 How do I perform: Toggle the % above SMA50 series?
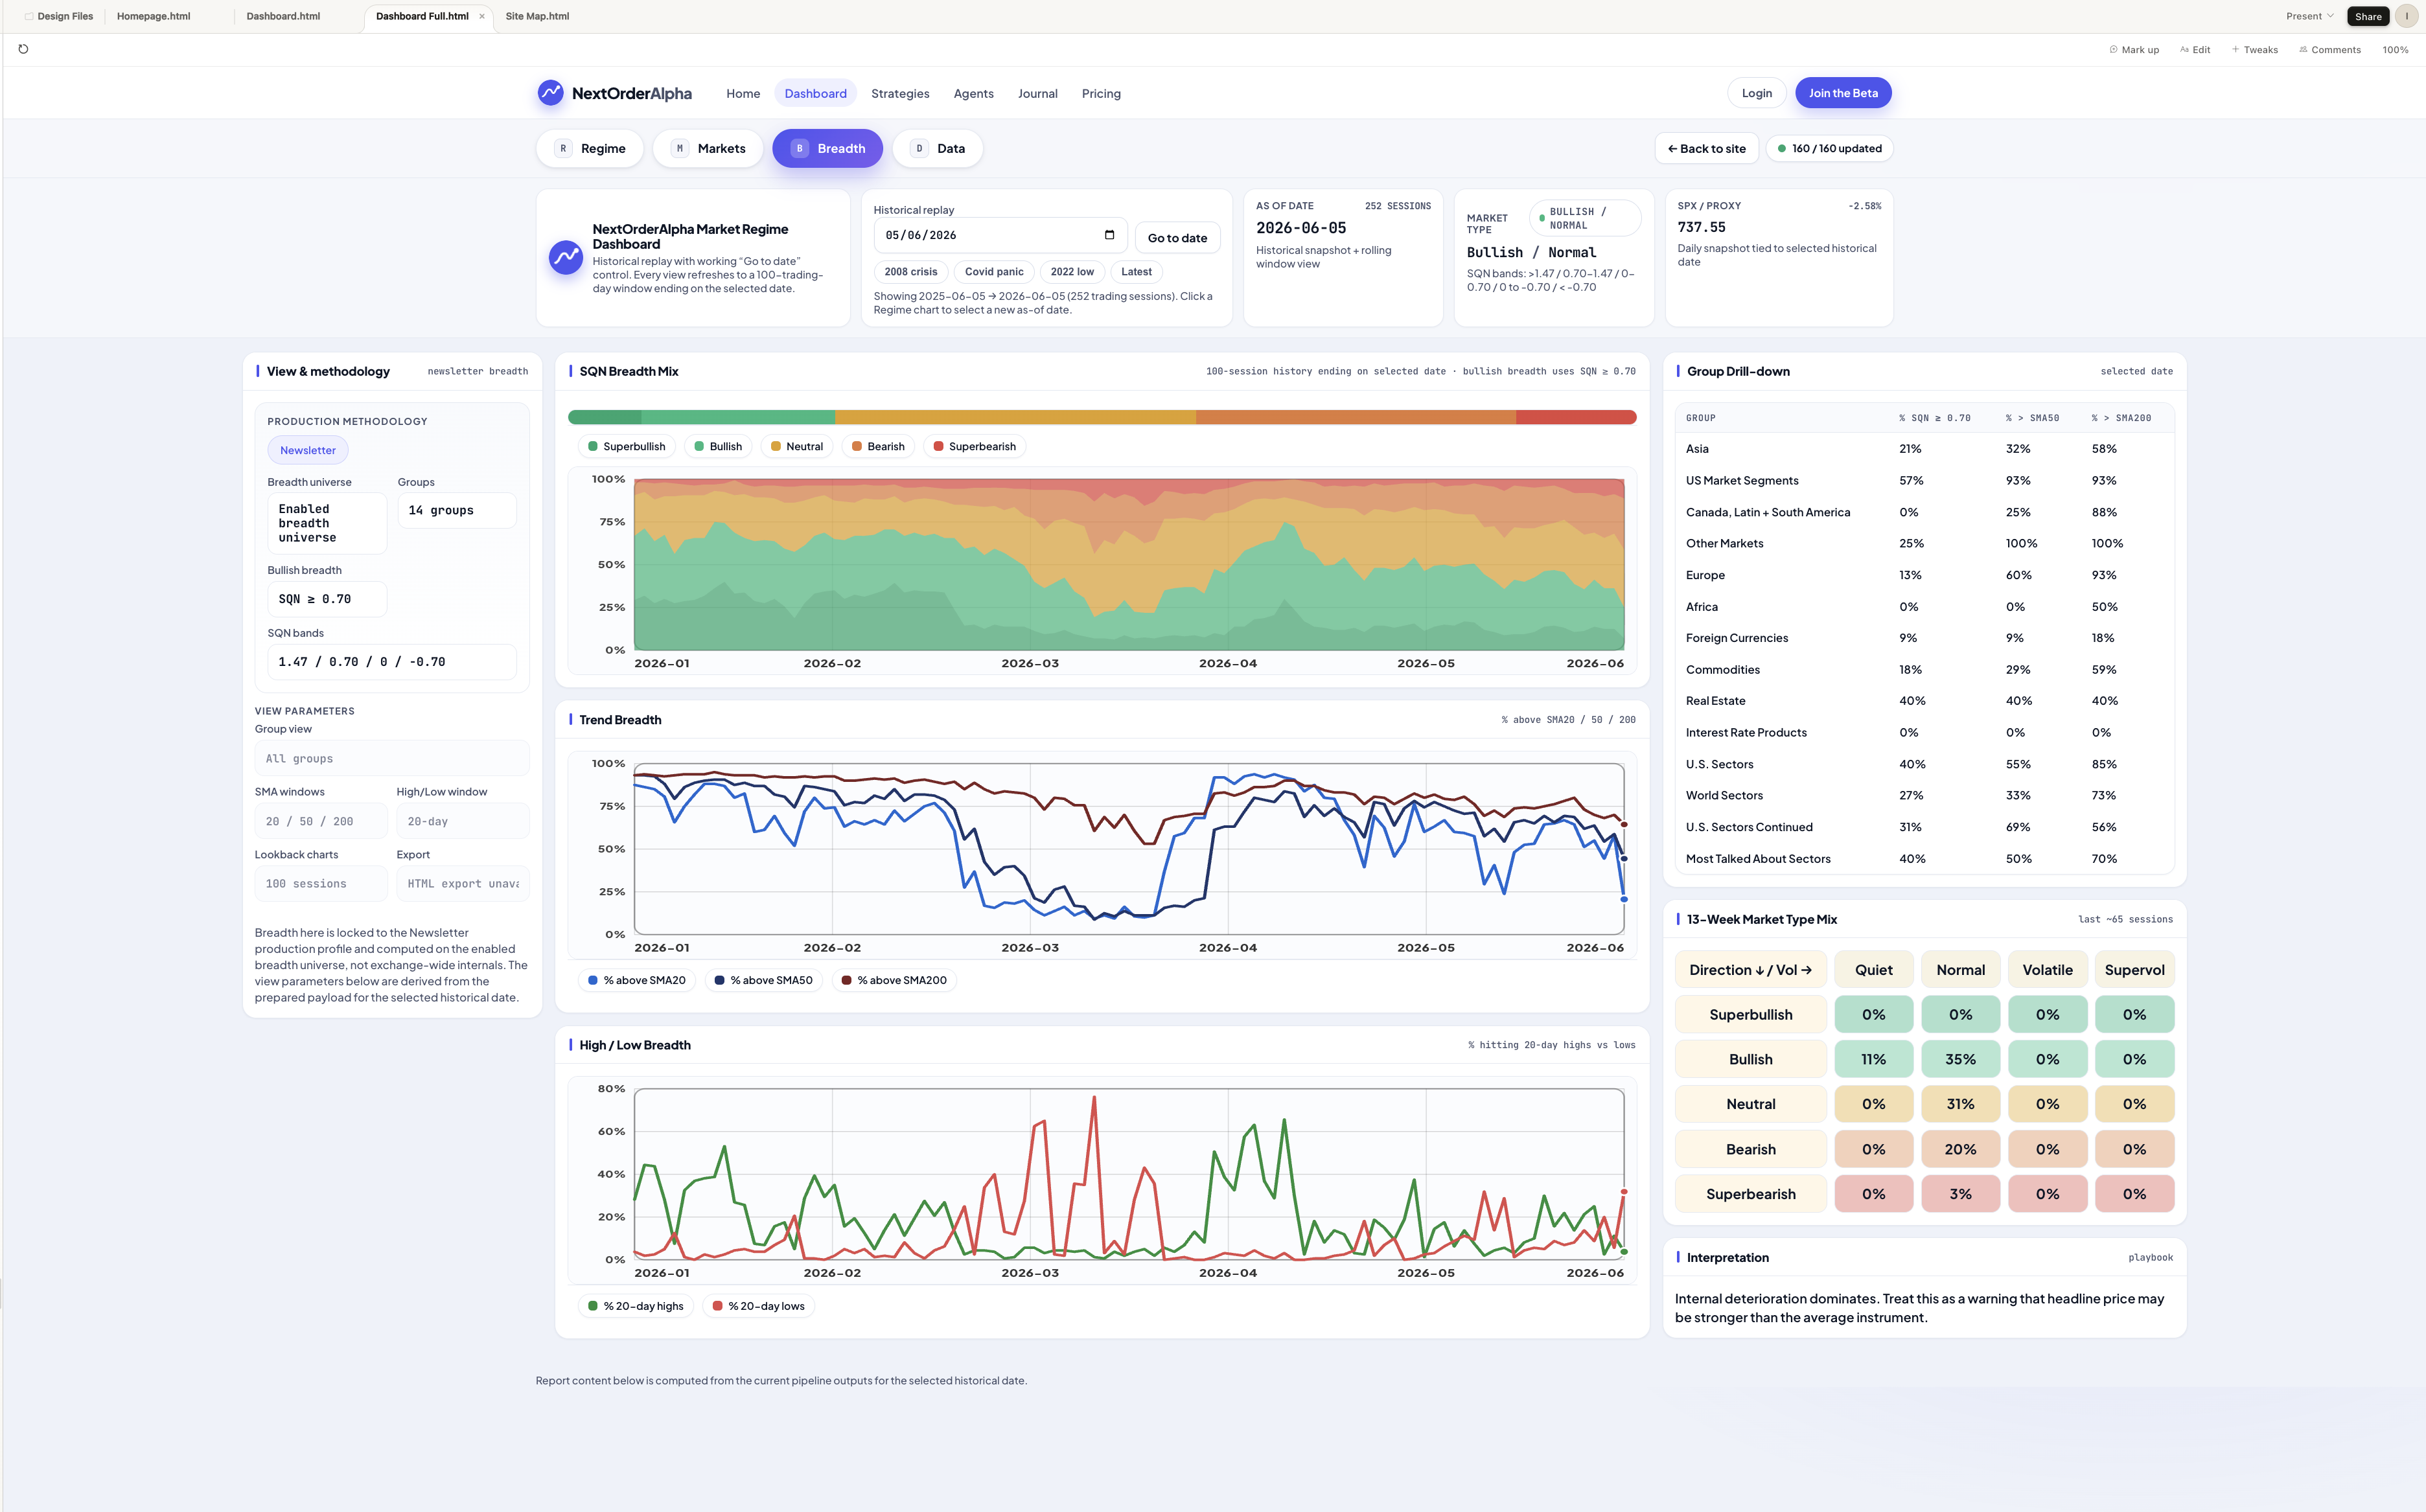click(764, 980)
